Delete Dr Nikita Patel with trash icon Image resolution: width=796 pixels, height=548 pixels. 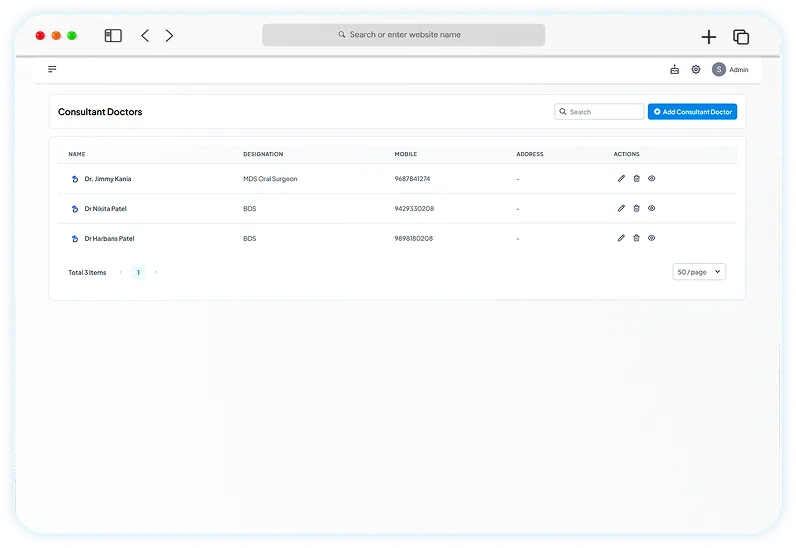(x=637, y=208)
